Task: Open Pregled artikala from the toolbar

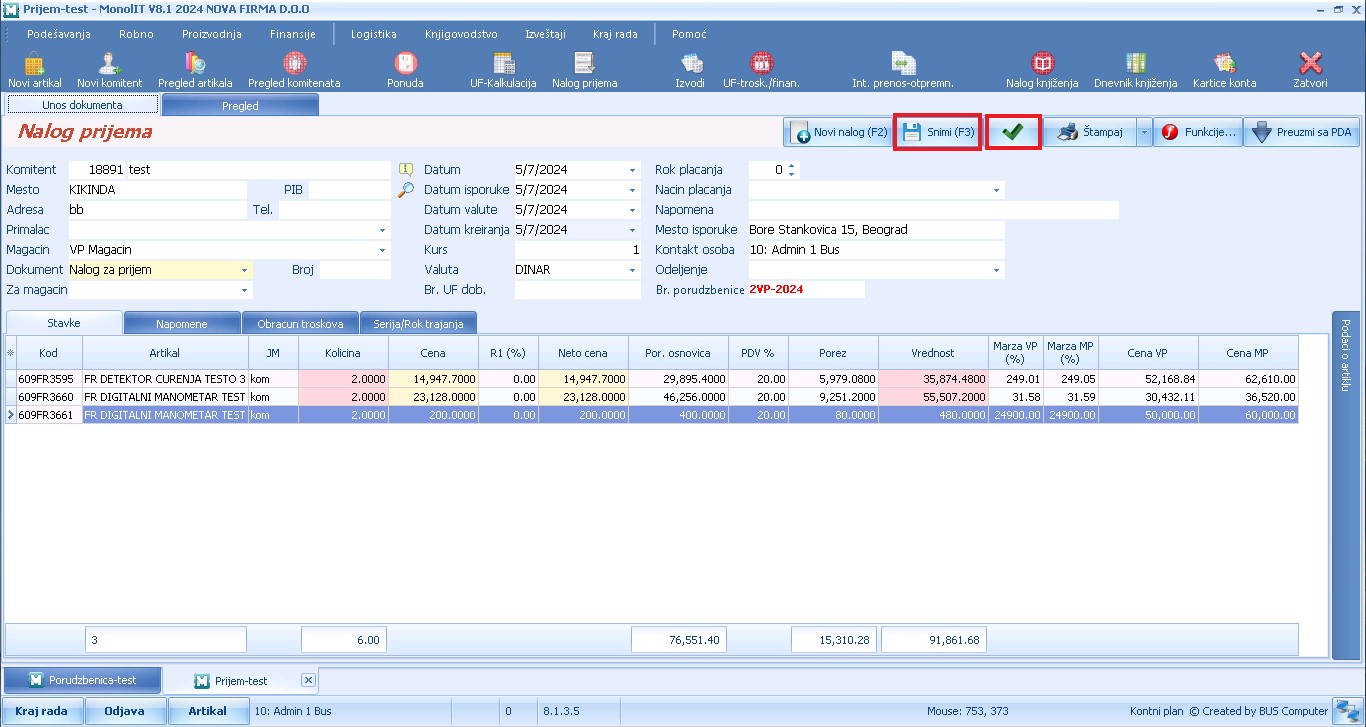Action: [195, 70]
